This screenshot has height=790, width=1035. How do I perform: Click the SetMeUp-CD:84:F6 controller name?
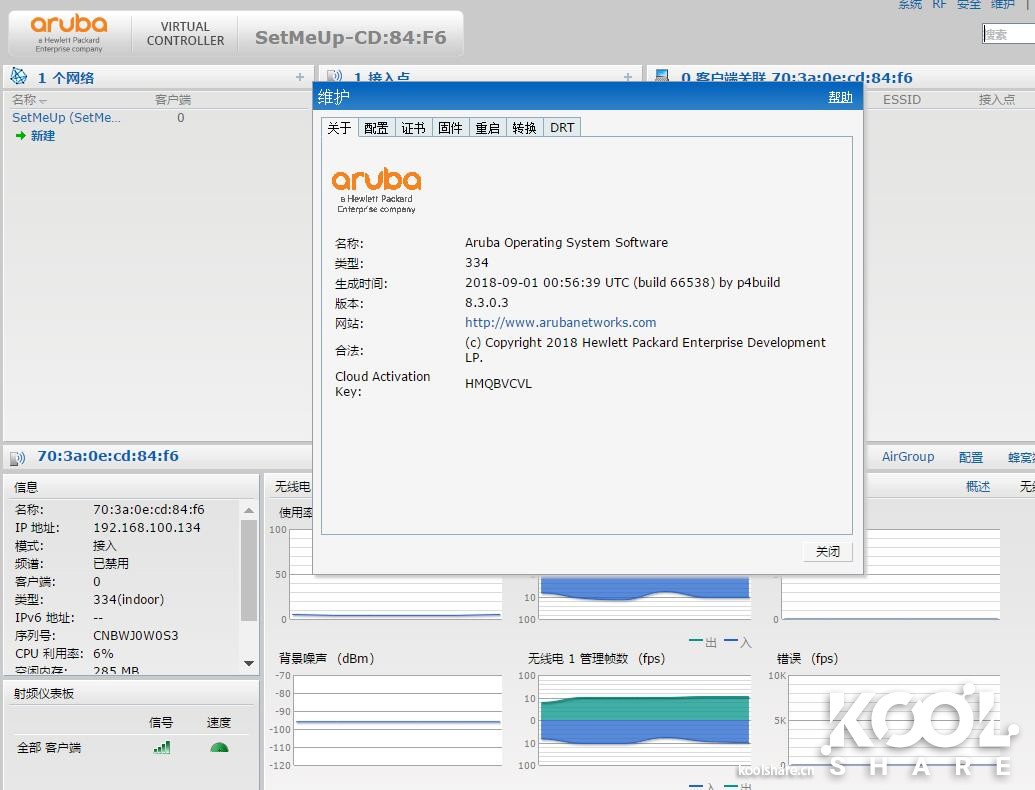pos(351,38)
